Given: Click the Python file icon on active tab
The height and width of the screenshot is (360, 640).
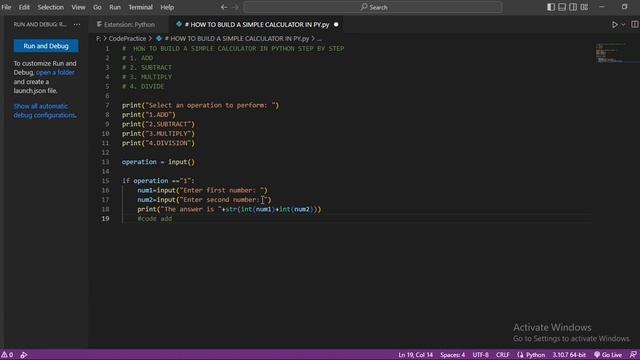Looking at the screenshot, I should (x=179, y=24).
